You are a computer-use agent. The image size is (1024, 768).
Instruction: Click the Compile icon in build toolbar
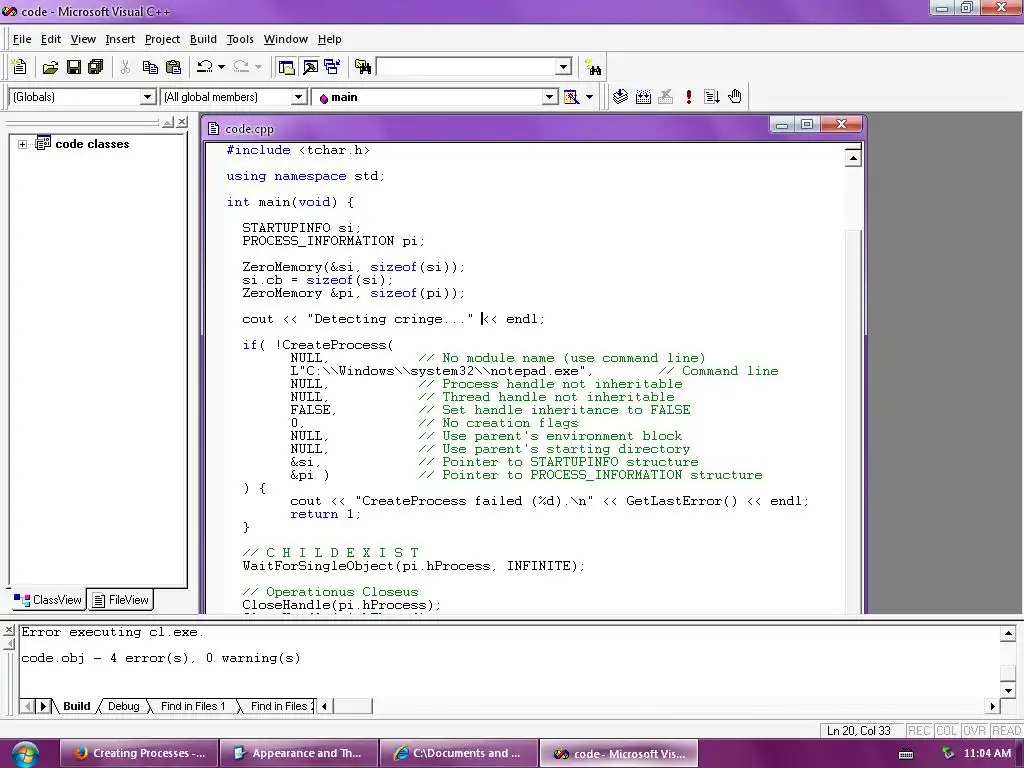[x=620, y=97]
